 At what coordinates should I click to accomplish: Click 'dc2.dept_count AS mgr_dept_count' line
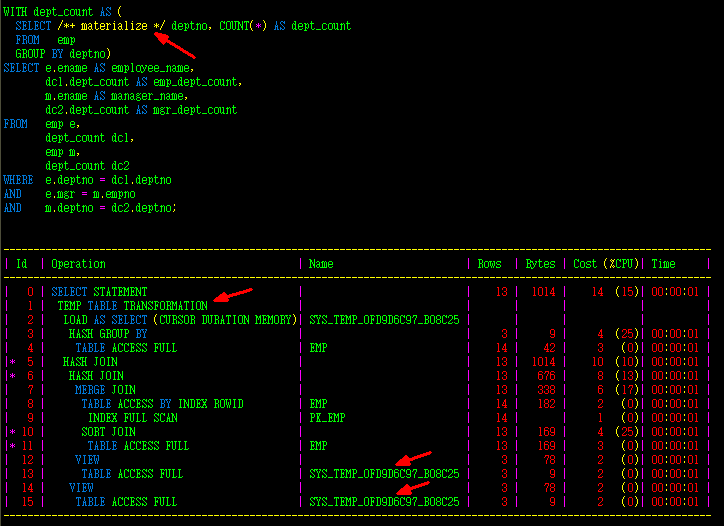pos(141,110)
